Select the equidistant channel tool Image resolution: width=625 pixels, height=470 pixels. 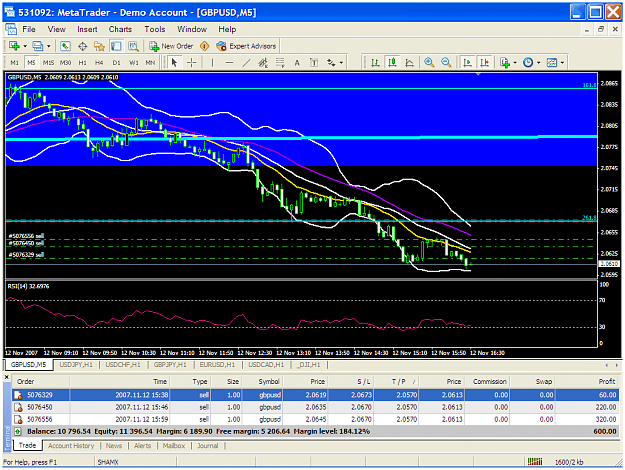click(x=263, y=63)
